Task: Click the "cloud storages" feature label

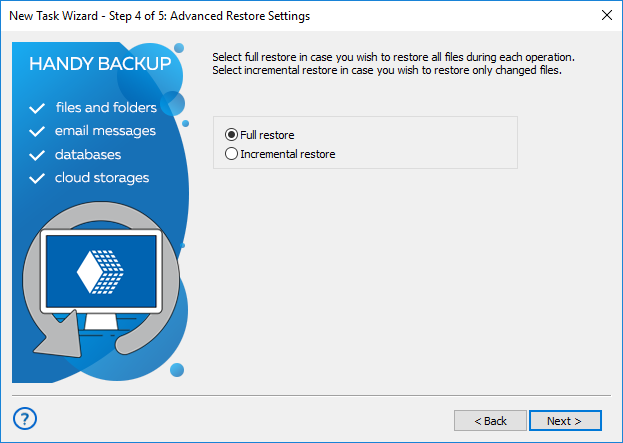Action: (102, 178)
